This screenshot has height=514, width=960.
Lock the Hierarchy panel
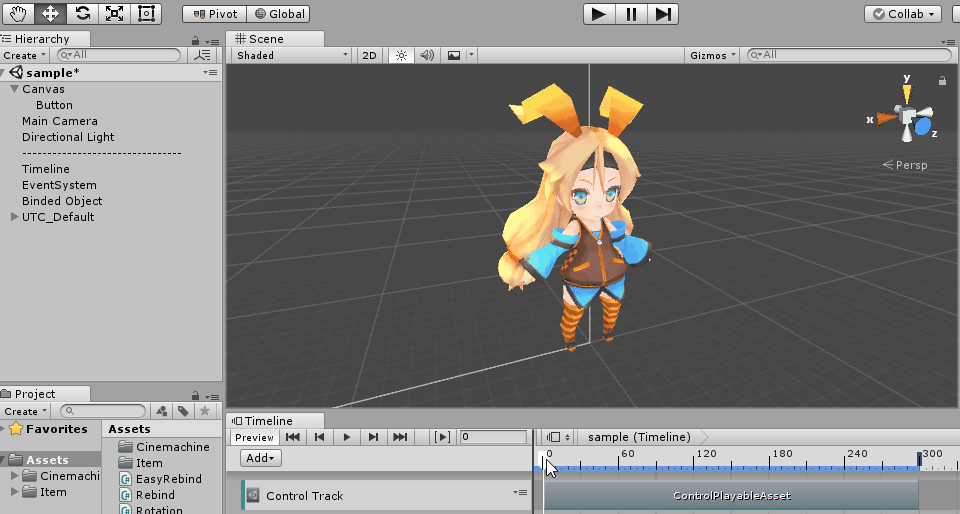coord(195,40)
